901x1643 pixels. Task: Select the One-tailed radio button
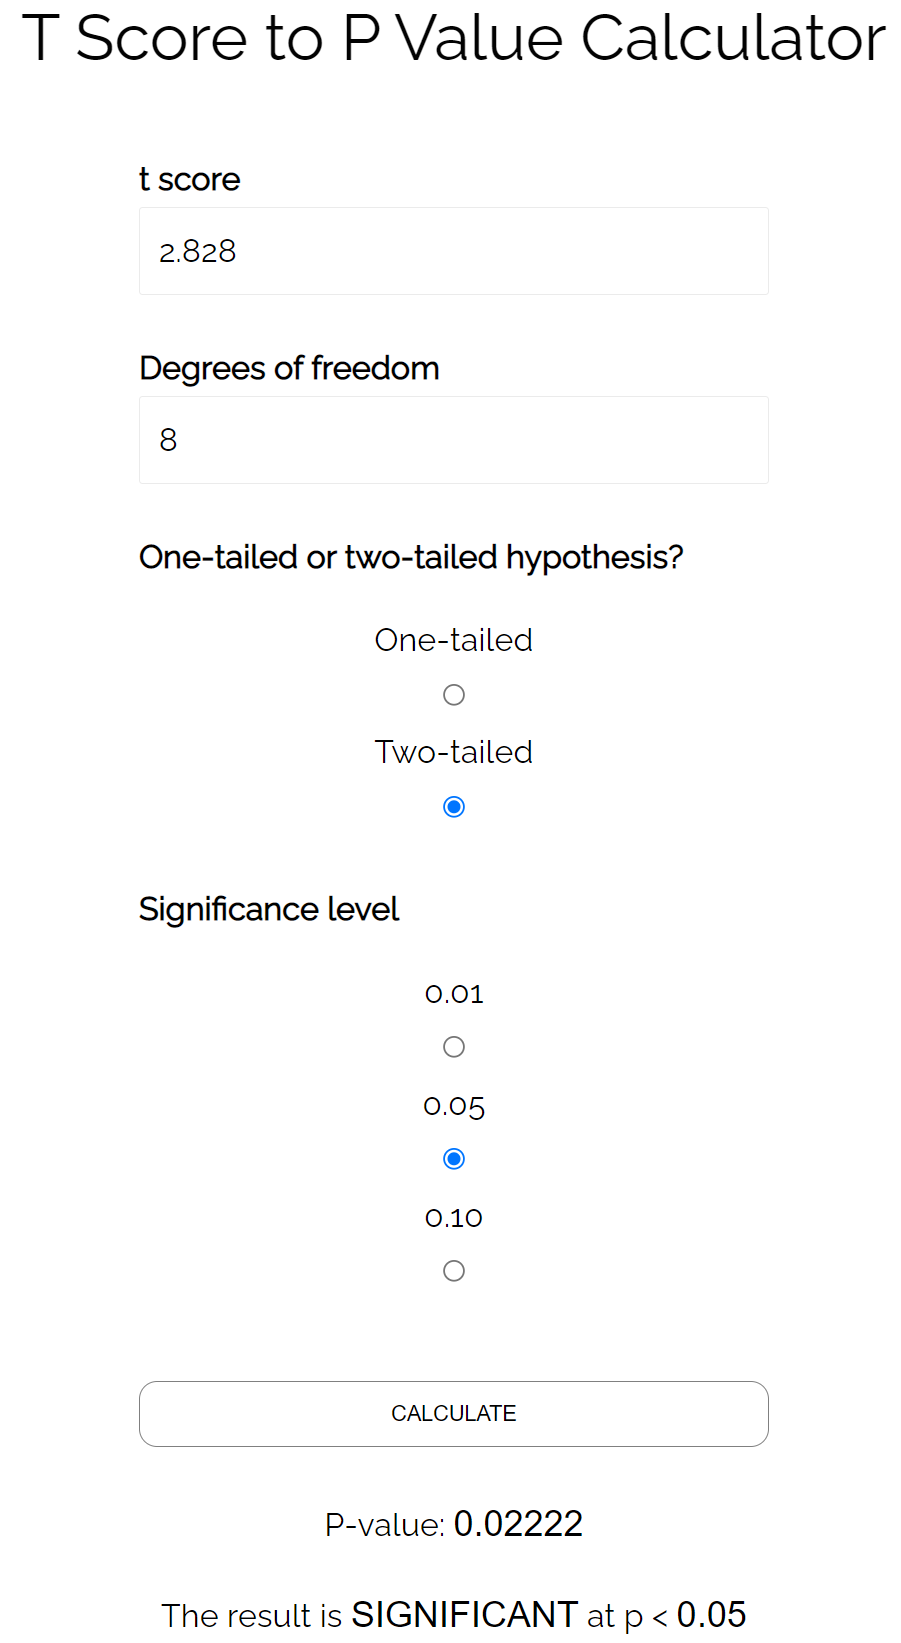[x=454, y=695]
